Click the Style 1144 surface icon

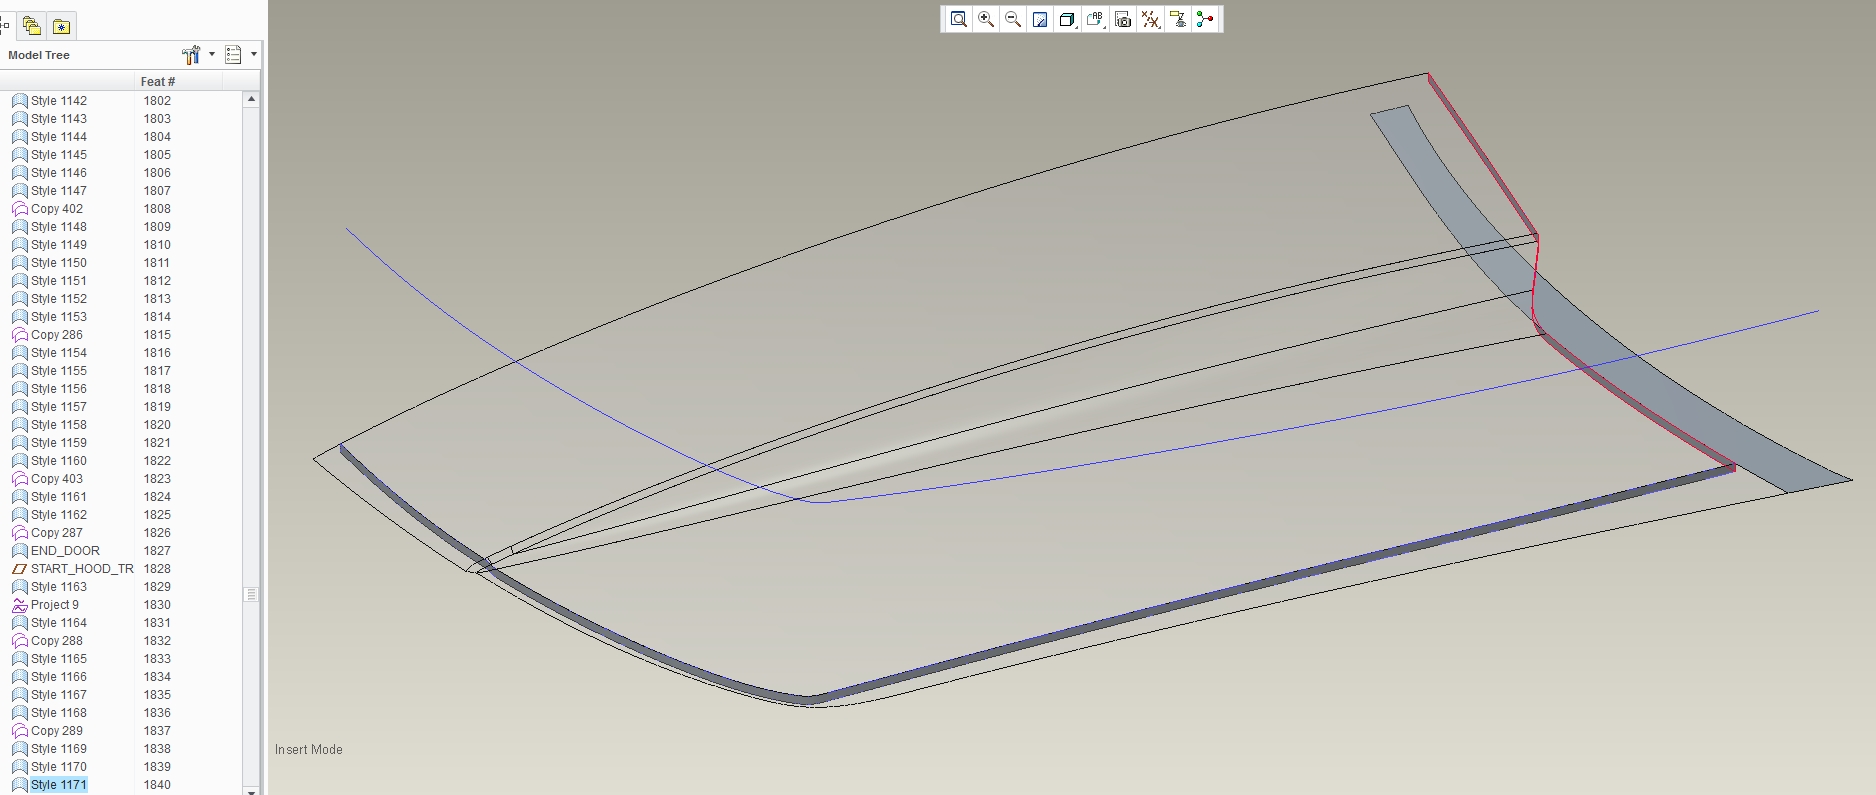(x=20, y=137)
